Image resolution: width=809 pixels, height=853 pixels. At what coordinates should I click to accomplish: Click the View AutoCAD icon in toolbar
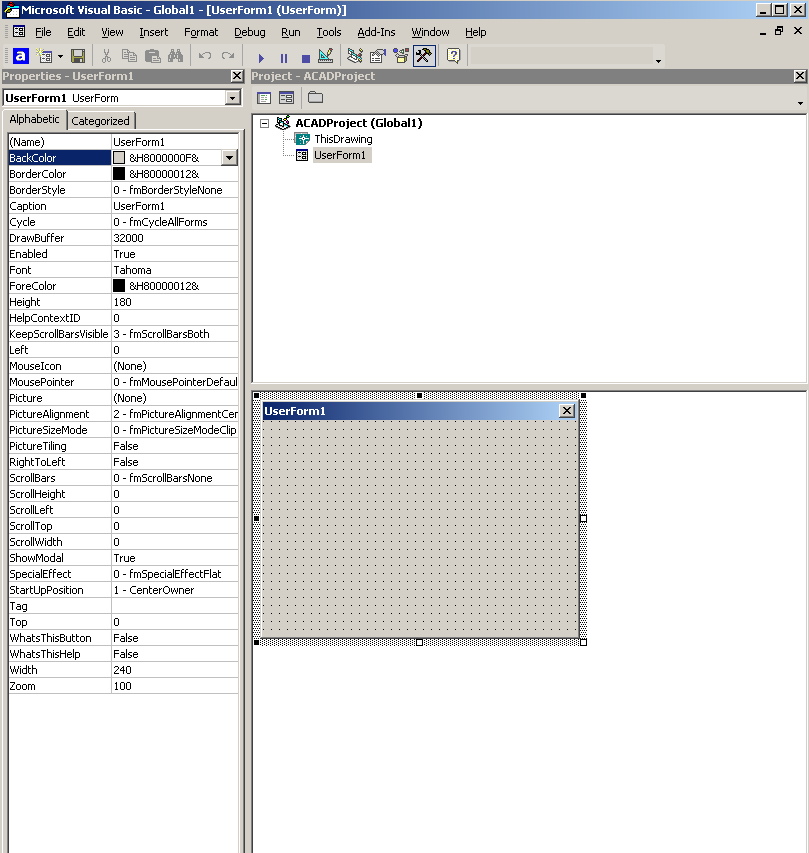[20, 56]
